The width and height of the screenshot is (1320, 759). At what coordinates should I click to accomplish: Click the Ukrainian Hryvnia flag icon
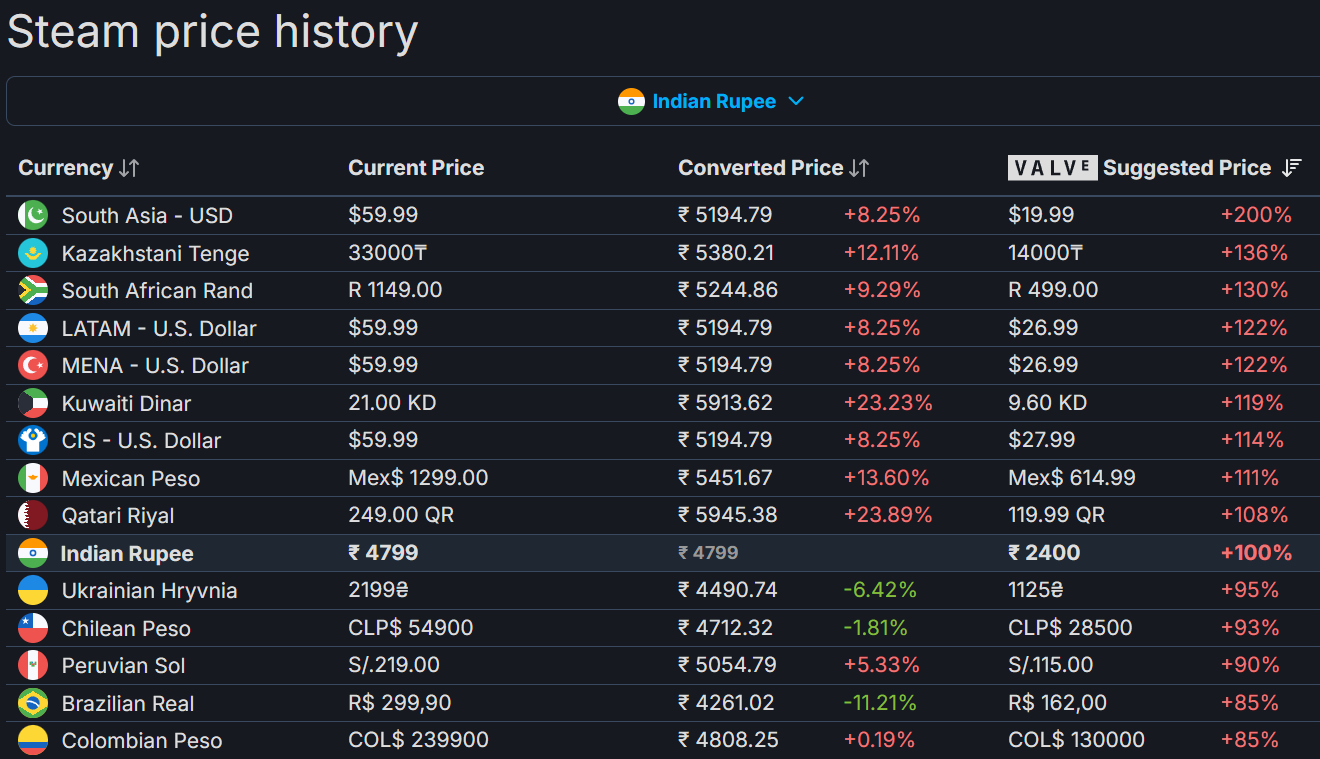[33, 590]
